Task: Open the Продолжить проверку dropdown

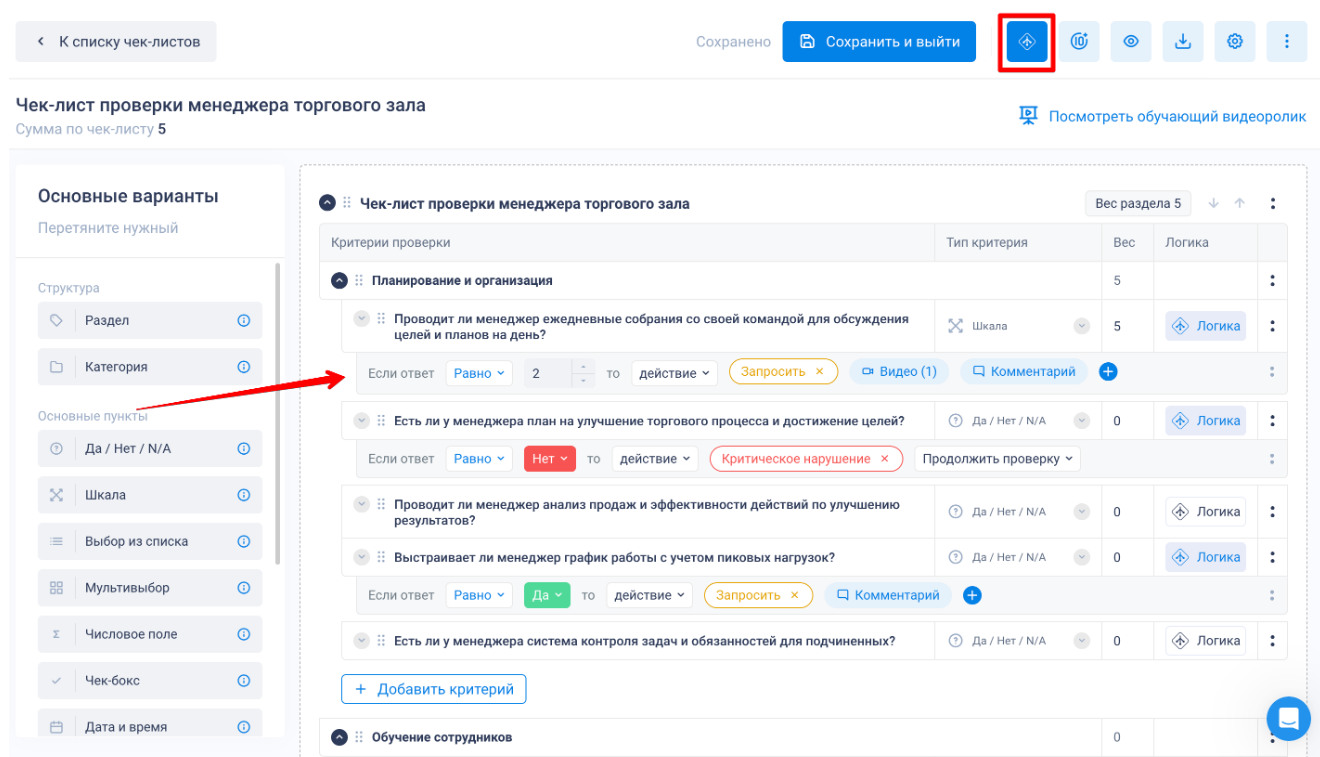Action: [x=997, y=459]
